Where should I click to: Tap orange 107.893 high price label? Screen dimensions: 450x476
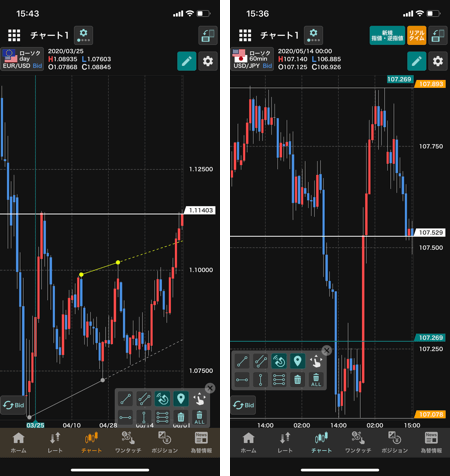point(430,84)
